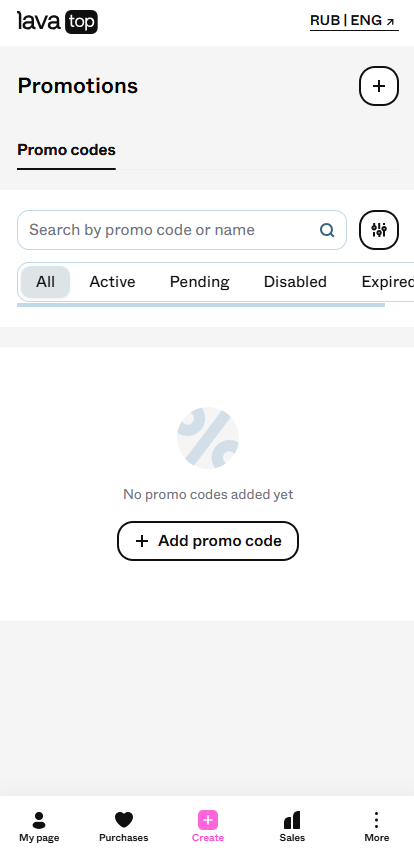Screen dimensions: 414x853
Task: Filter promo codes by Active
Action: coord(113,282)
